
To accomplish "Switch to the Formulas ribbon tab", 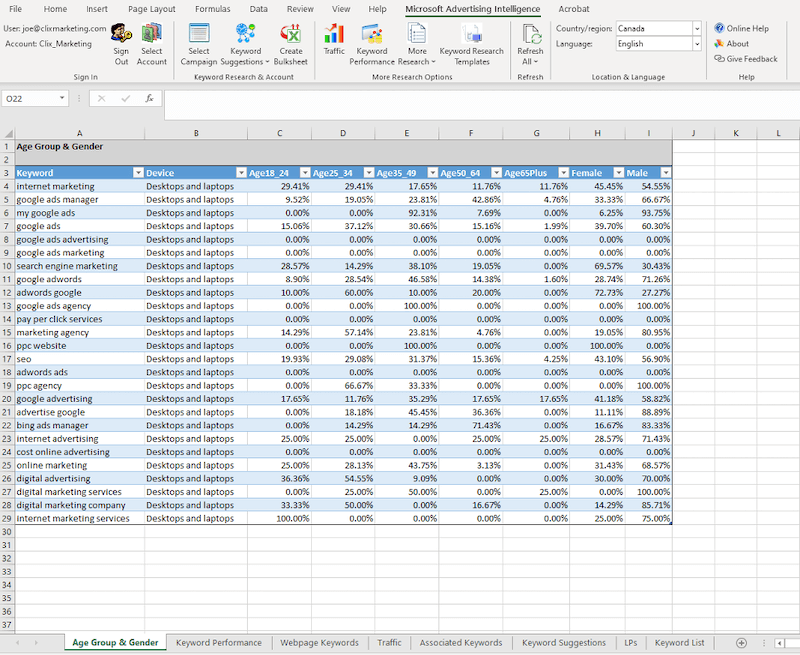I will click(x=213, y=9).
